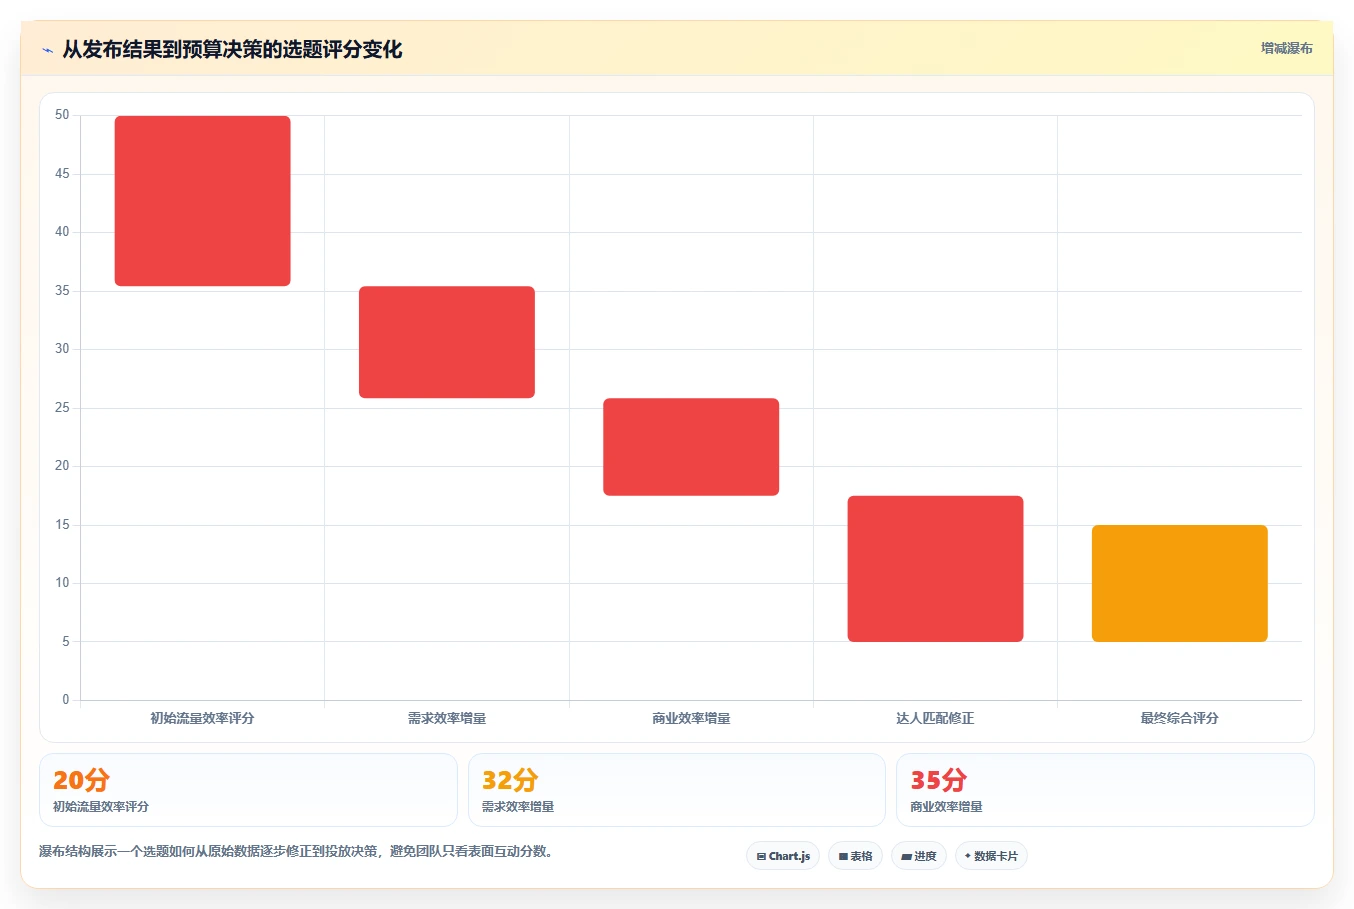The image size is (1354, 909).
Task: Click the y-axis value 0
Action: [x=66, y=700]
